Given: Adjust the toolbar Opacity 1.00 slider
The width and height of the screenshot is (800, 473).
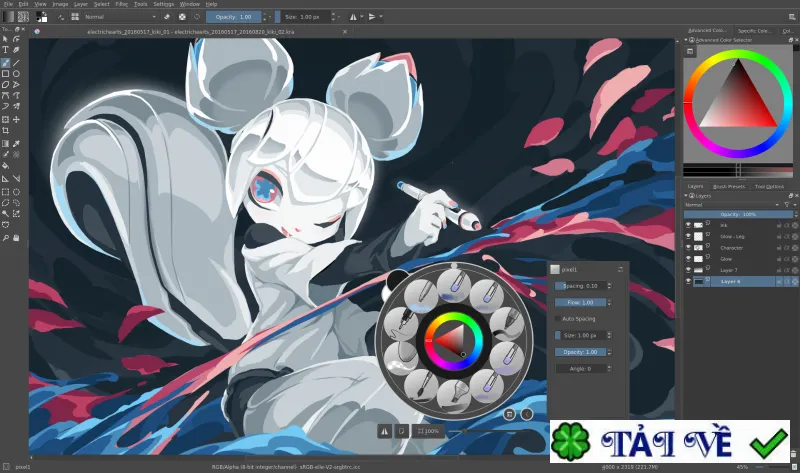Looking at the screenshot, I should (x=234, y=17).
